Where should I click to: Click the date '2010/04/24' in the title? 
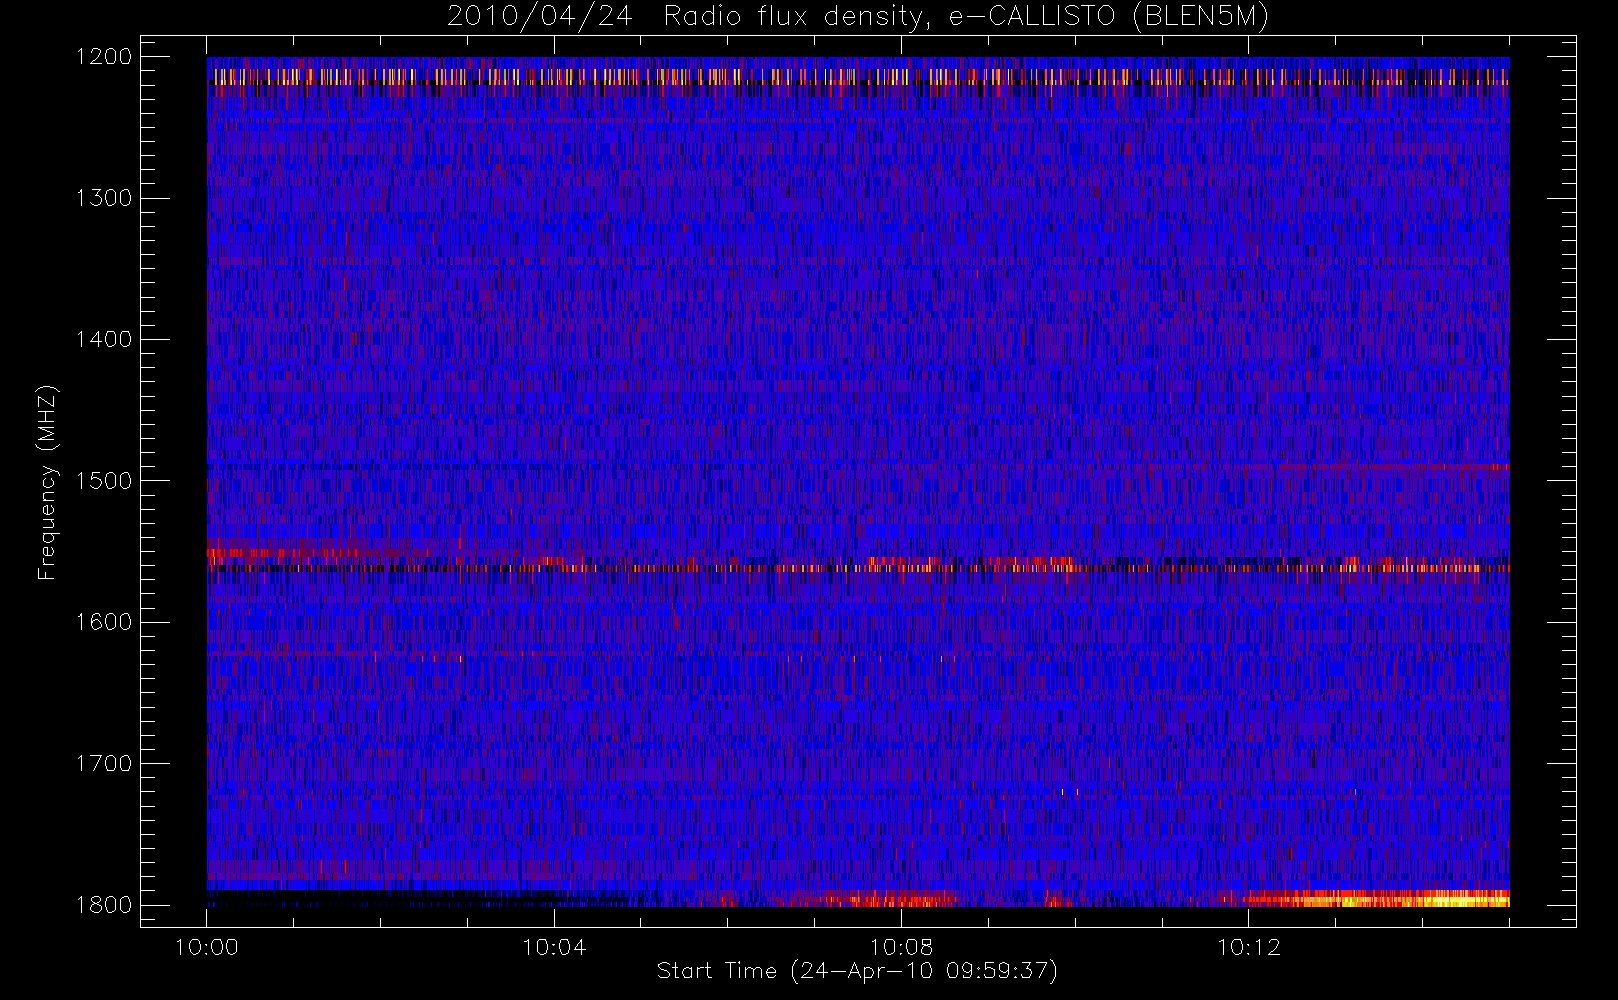point(539,17)
